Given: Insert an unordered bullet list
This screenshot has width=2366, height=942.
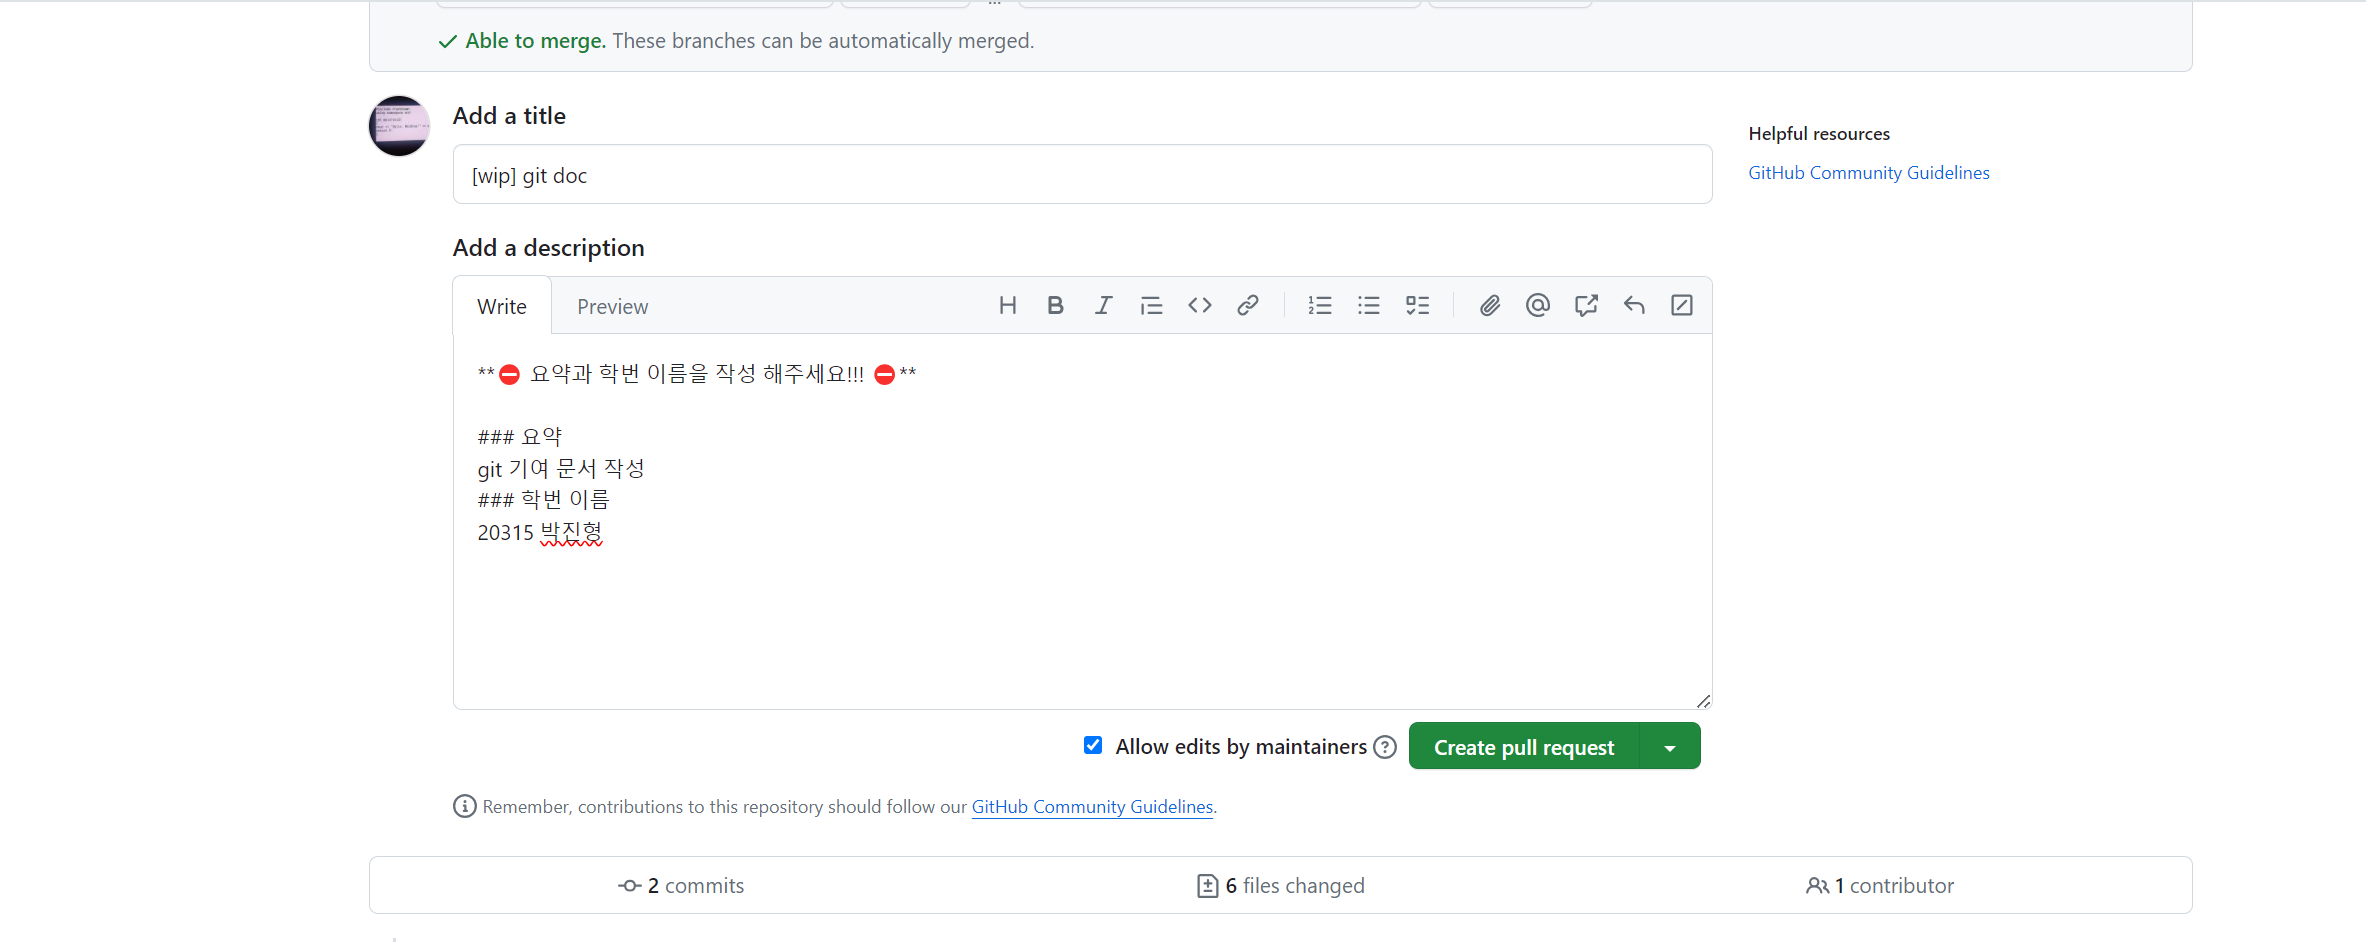Looking at the screenshot, I should pyautogui.click(x=1368, y=306).
